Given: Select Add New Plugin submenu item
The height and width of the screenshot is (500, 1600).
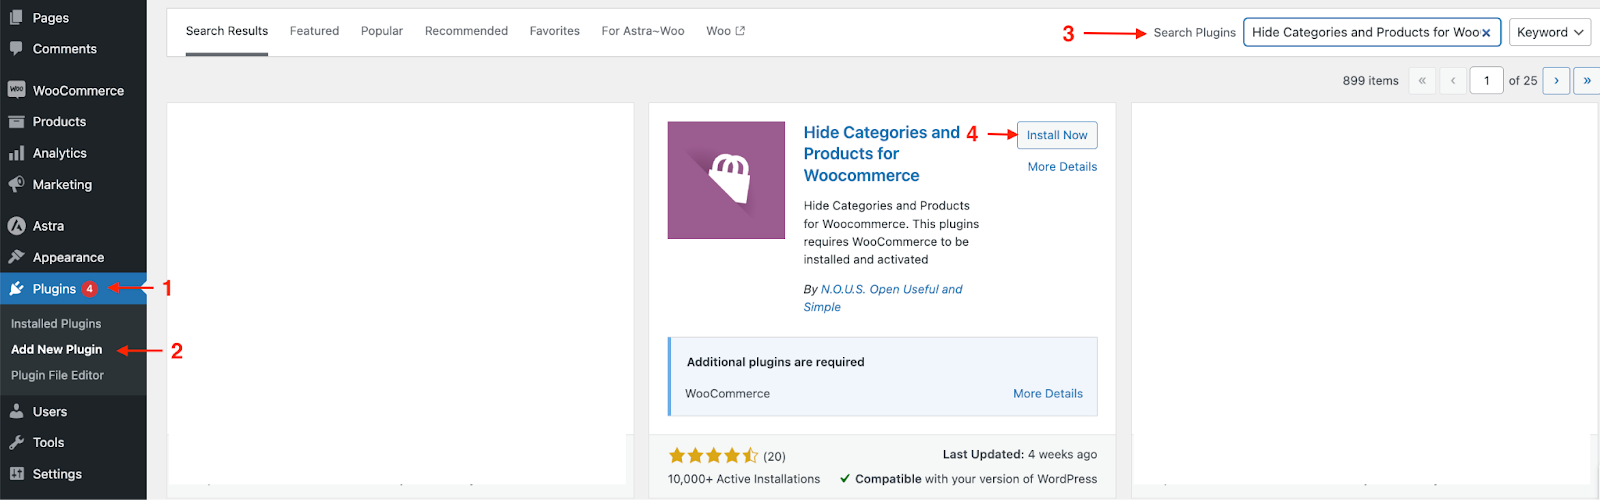Looking at the screenshot, I should click(x=57, y=349).
